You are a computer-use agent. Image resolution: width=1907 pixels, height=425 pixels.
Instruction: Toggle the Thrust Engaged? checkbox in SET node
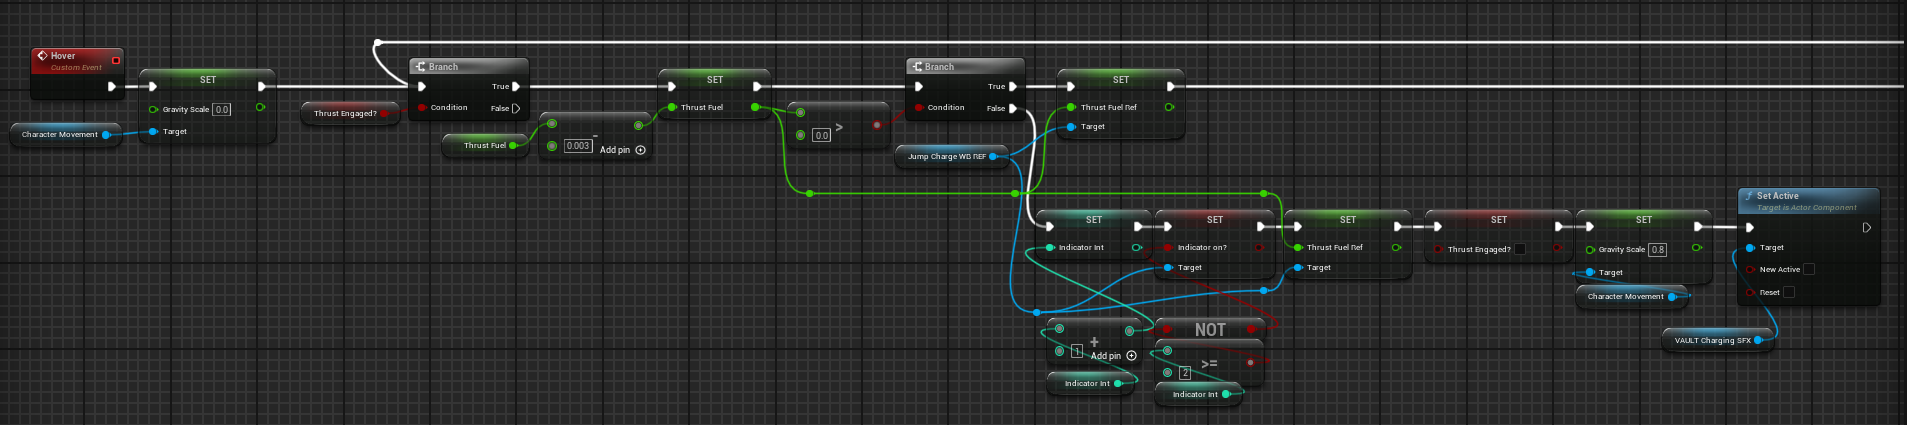(1520, 249)
